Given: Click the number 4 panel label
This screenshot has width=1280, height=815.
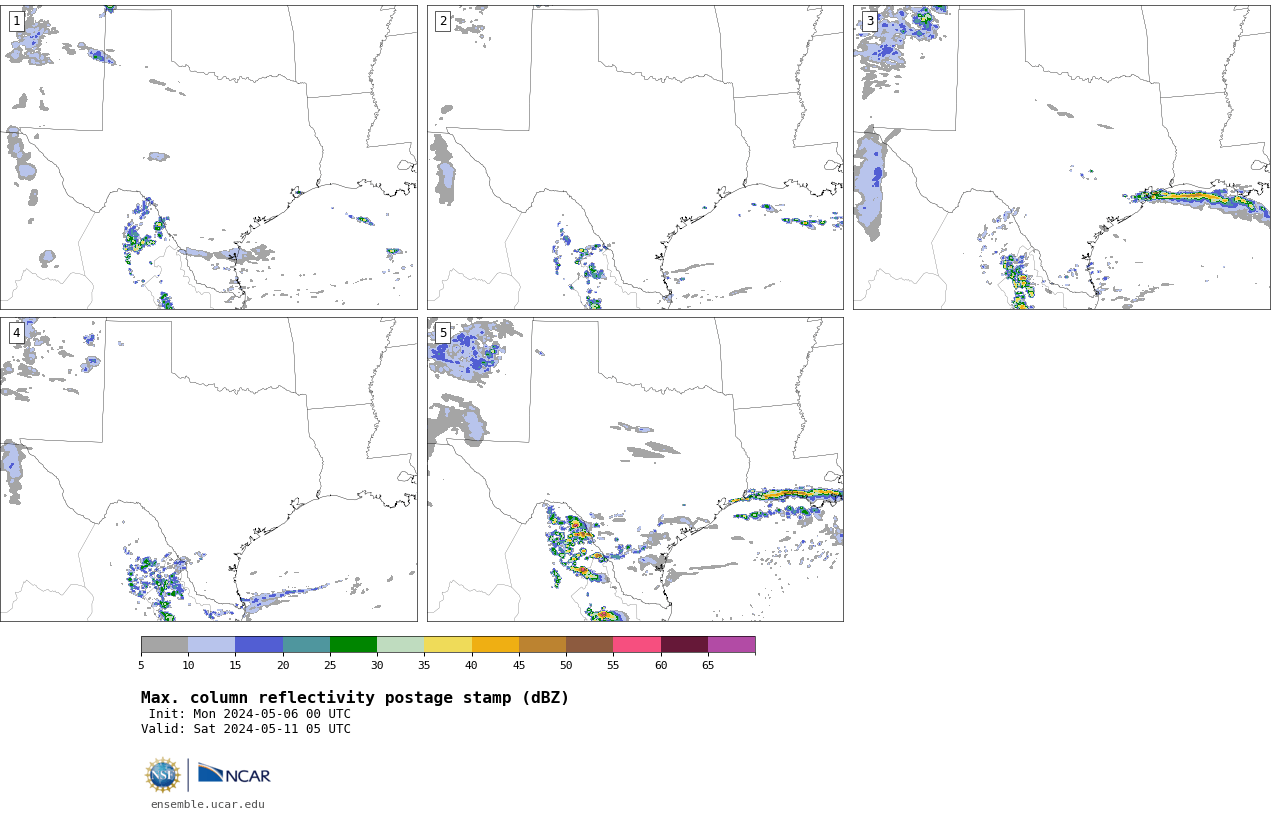Looking at the screenshot, I should coord(17,333).
